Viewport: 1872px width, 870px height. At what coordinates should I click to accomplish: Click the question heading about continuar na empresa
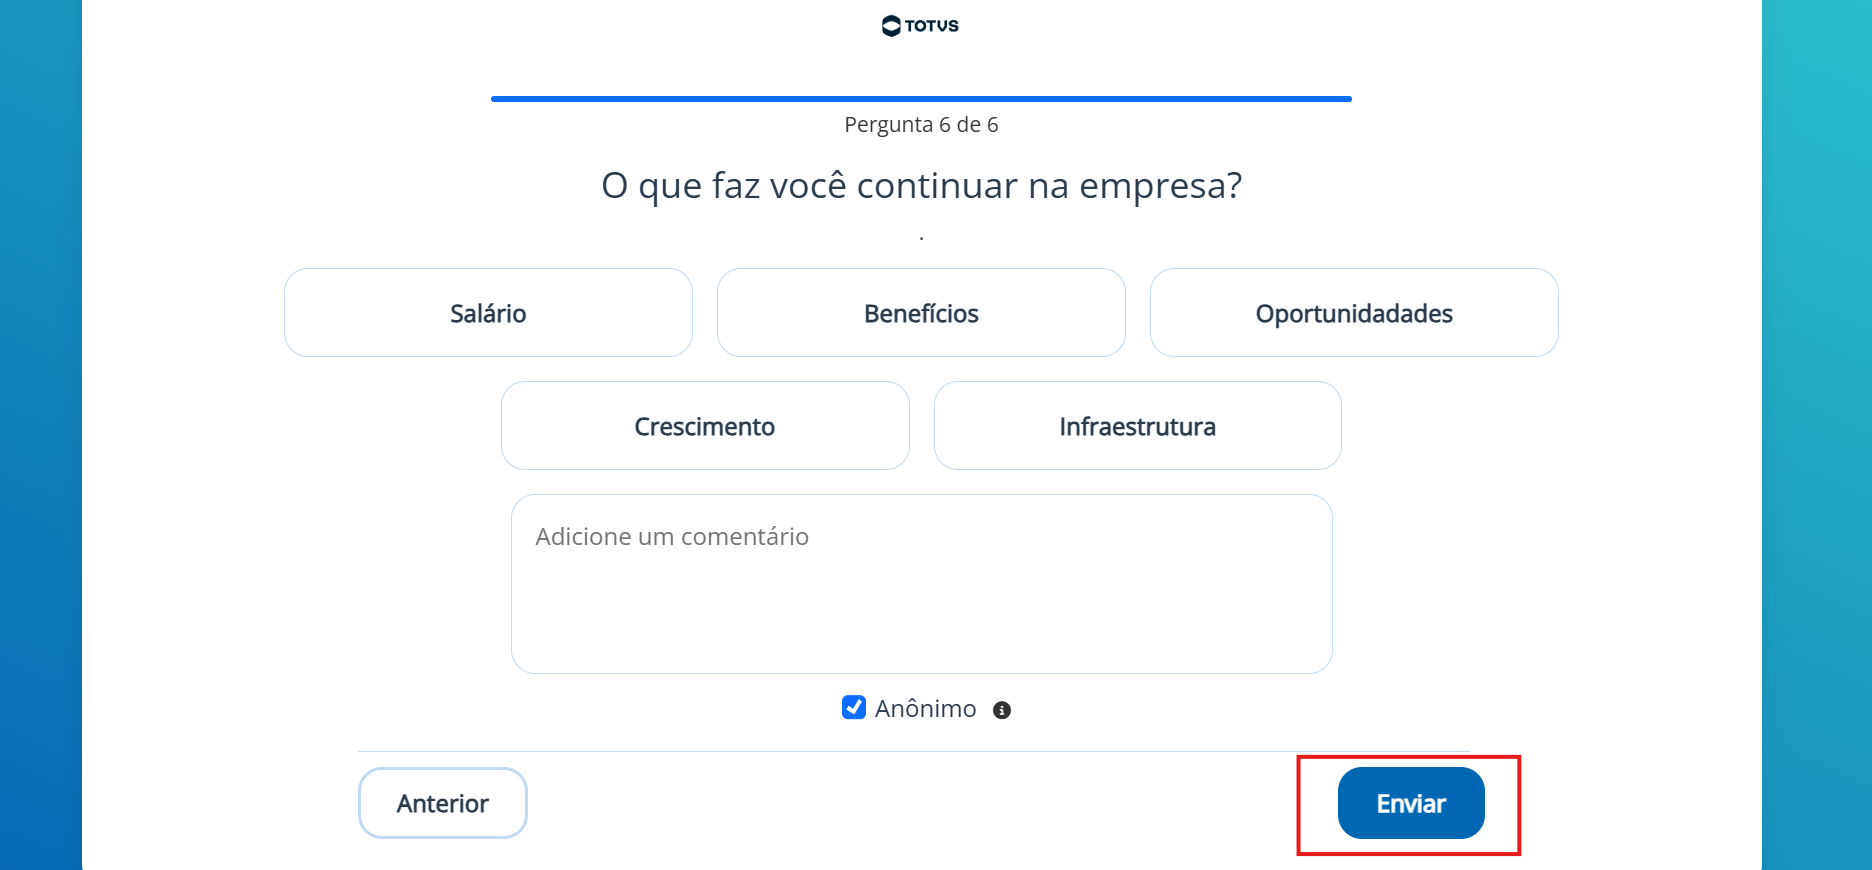[921, 186]
